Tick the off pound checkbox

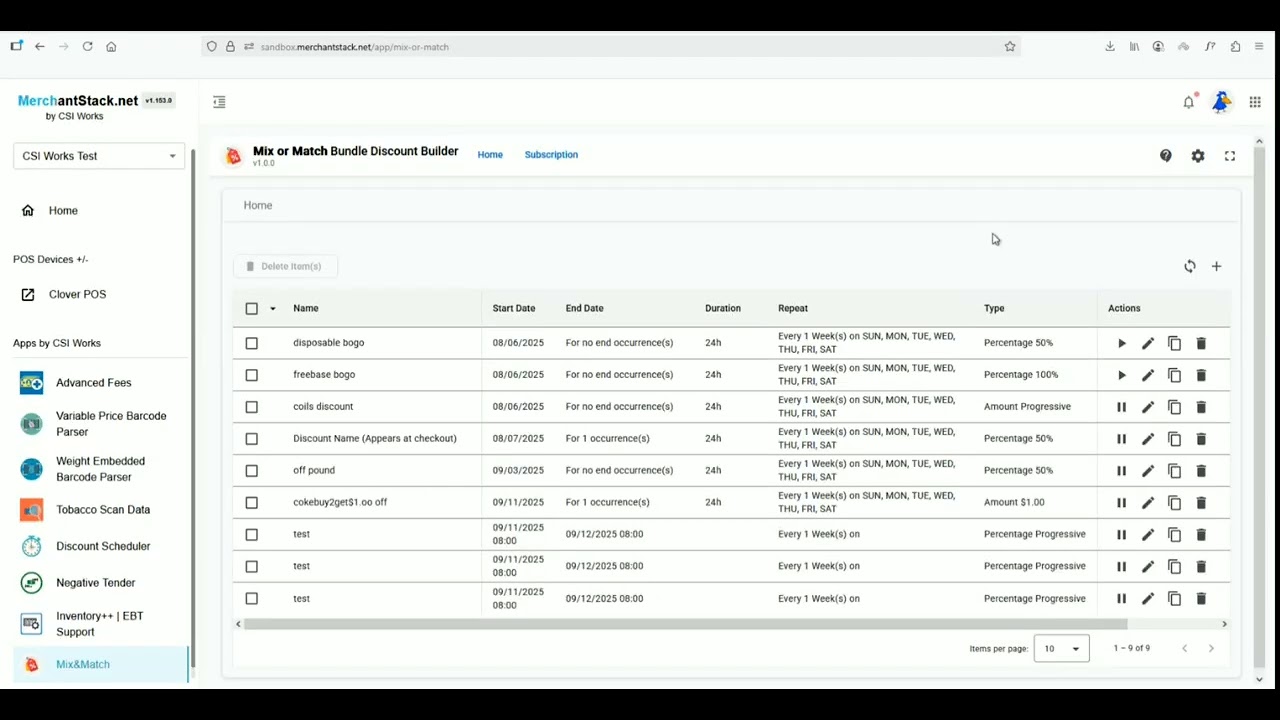251,471
